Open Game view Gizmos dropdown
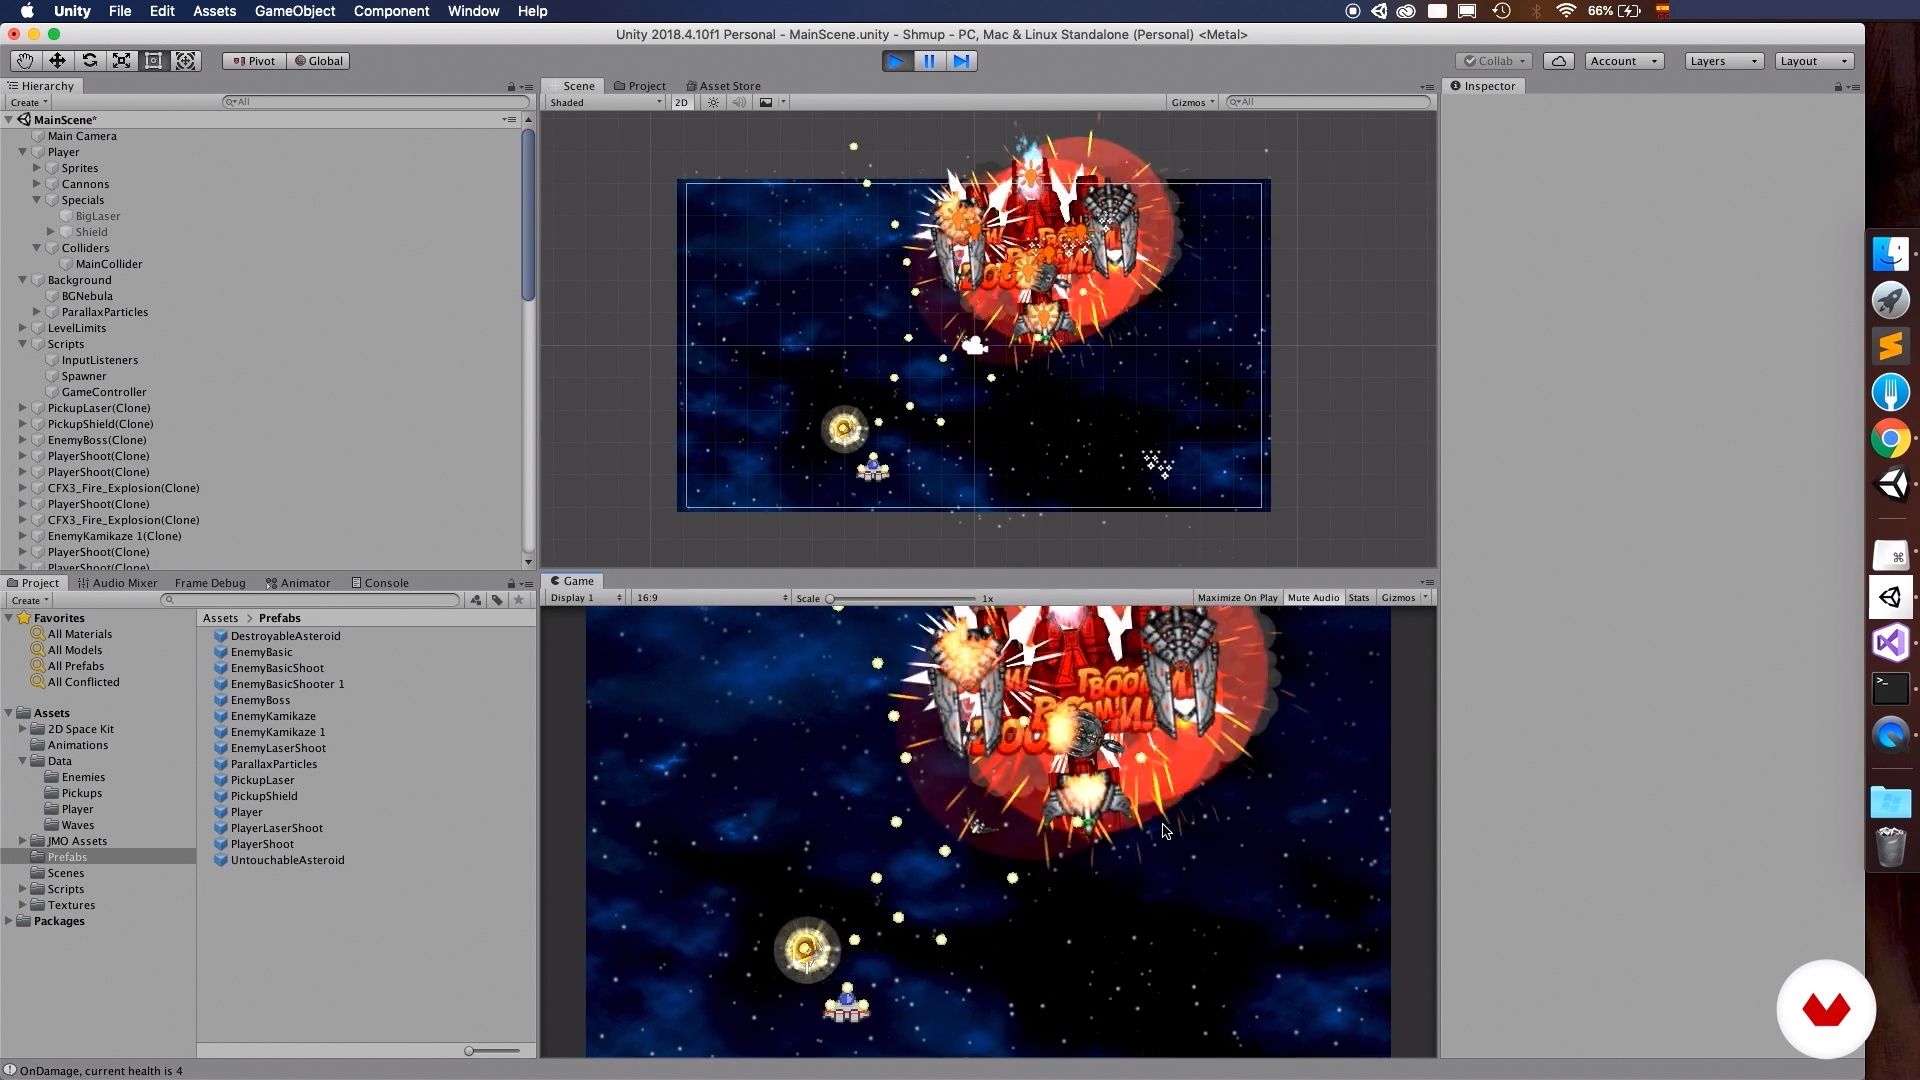Image resolution: width=1920 pixels, height=1080 pixels. pos(1403,598)
